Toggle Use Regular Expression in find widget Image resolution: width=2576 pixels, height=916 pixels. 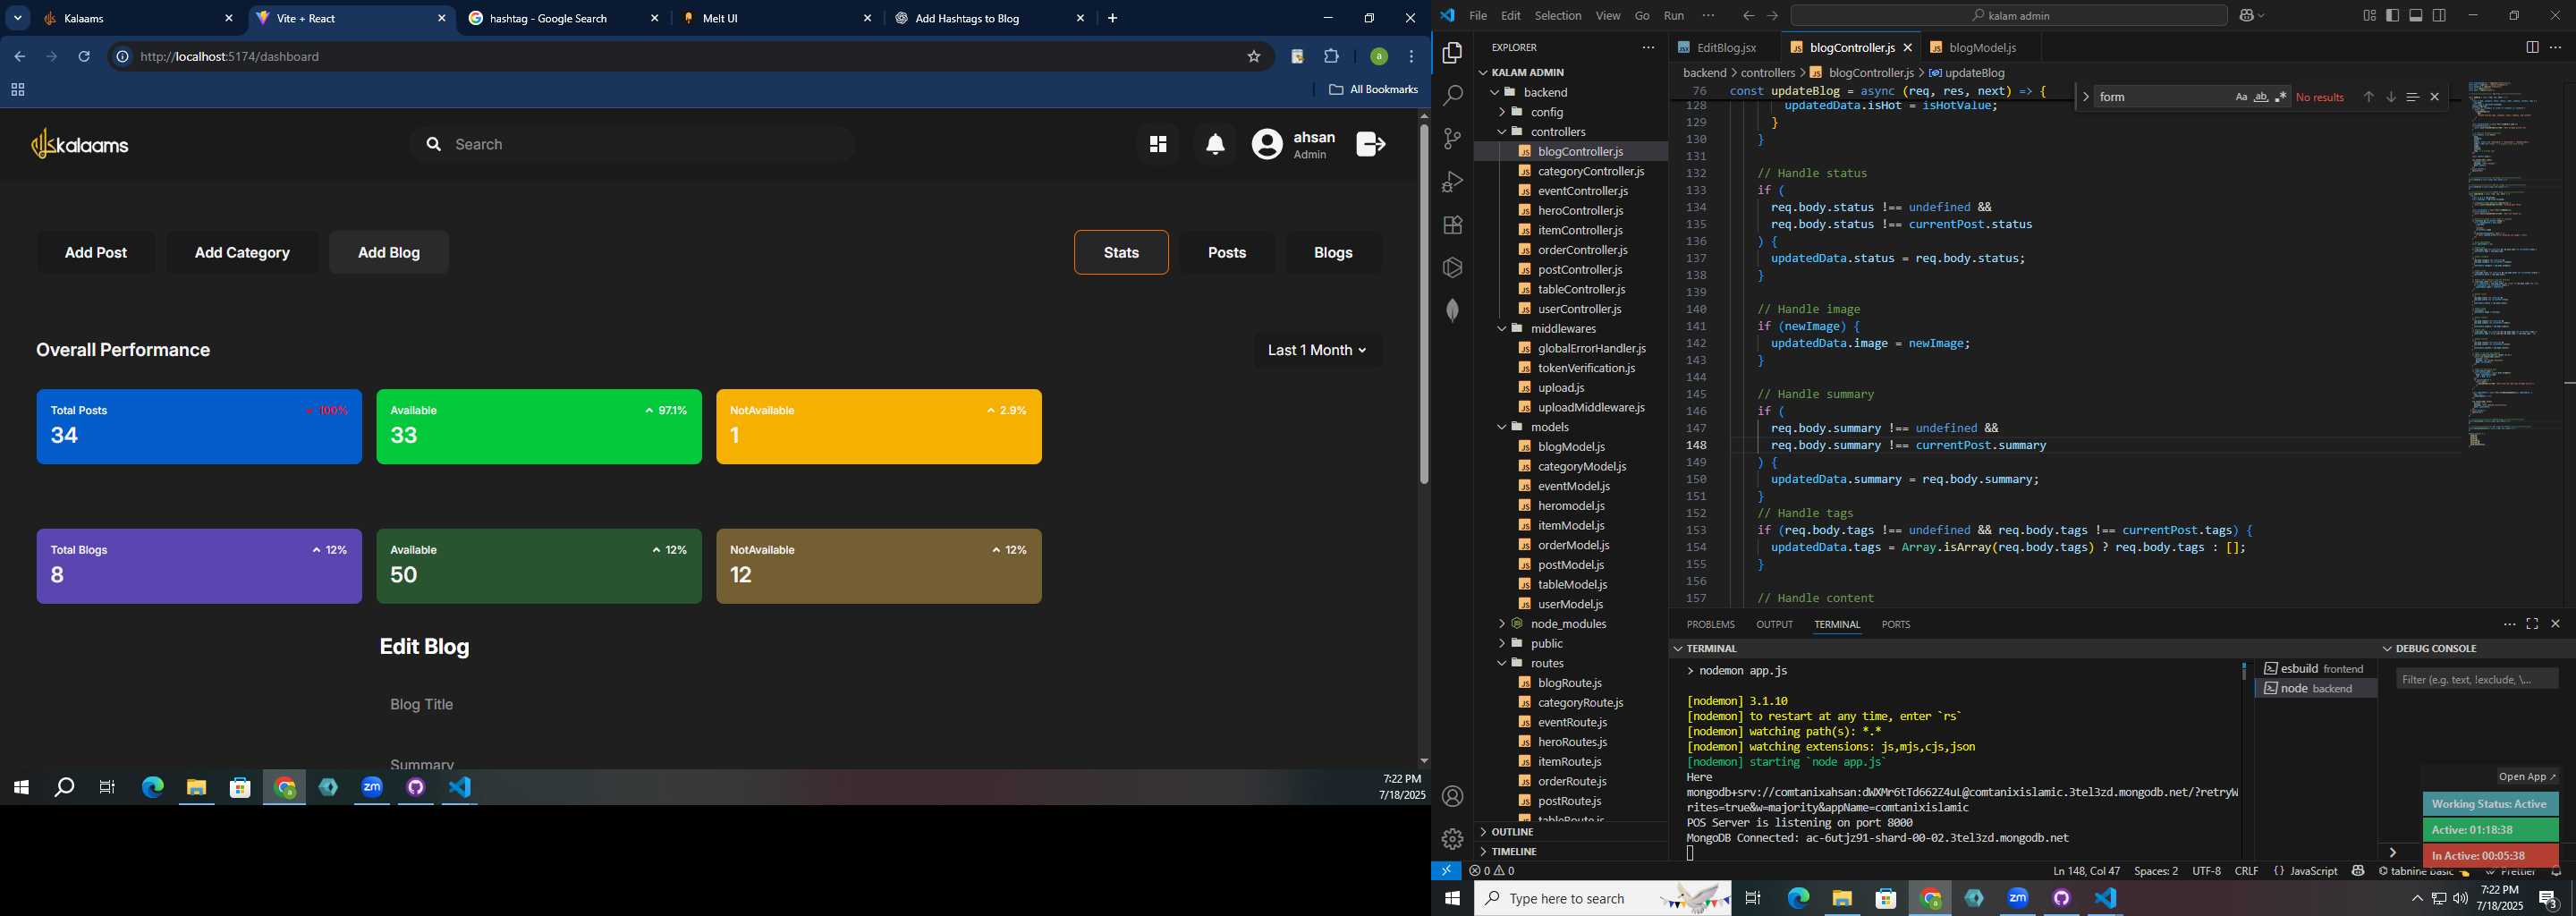pyautogui.click(x=2281, y=97)
